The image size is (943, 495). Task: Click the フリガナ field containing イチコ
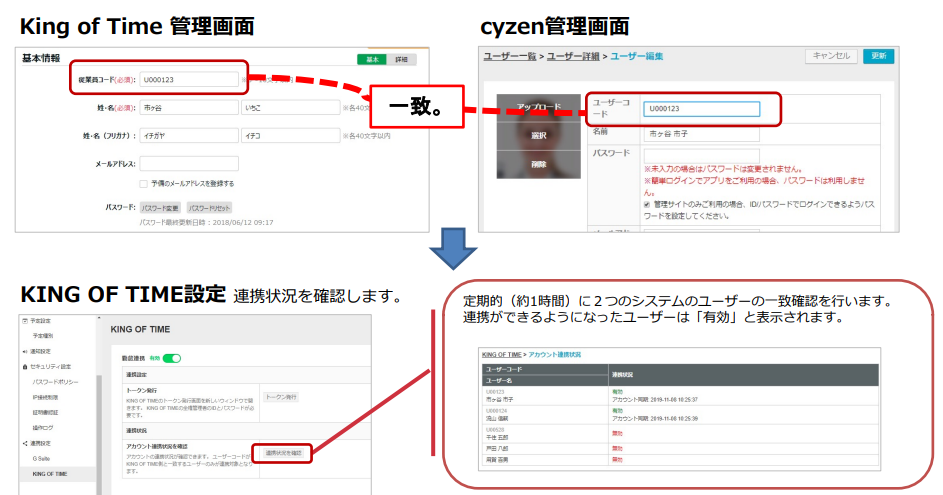pyautogui.click(x=290, y=136)
